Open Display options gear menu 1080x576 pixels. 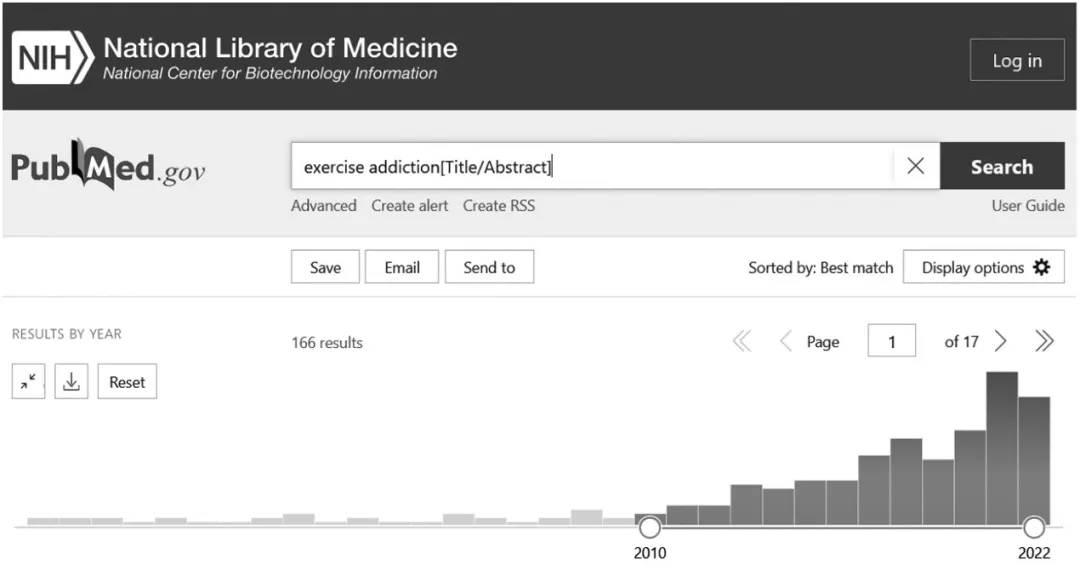coord(985,267)
